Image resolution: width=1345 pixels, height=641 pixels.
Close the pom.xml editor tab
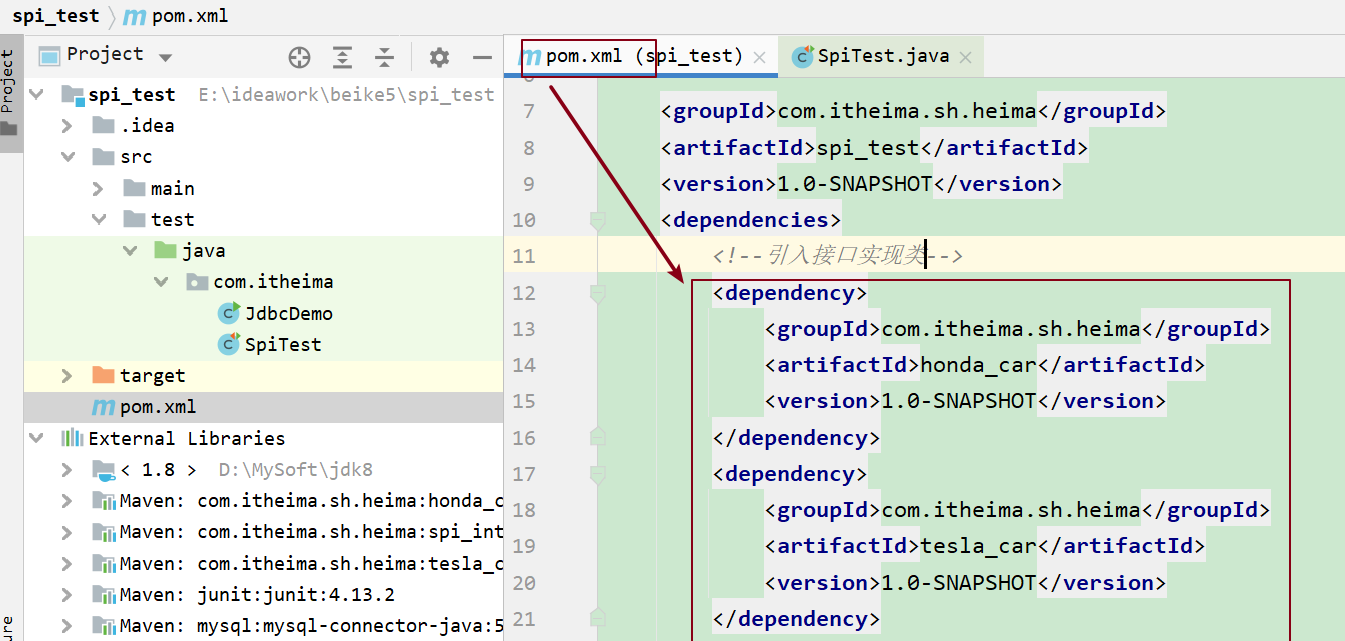[760, 58]
